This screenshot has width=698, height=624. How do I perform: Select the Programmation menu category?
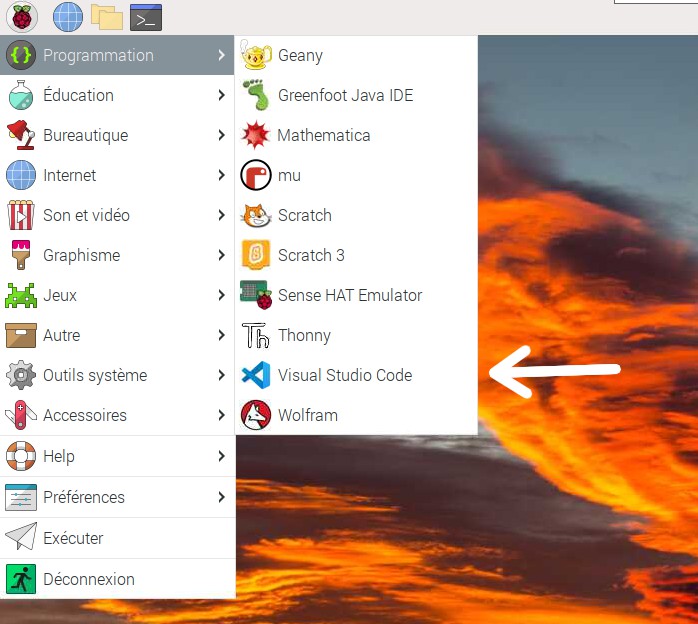(x=117, y=55)
